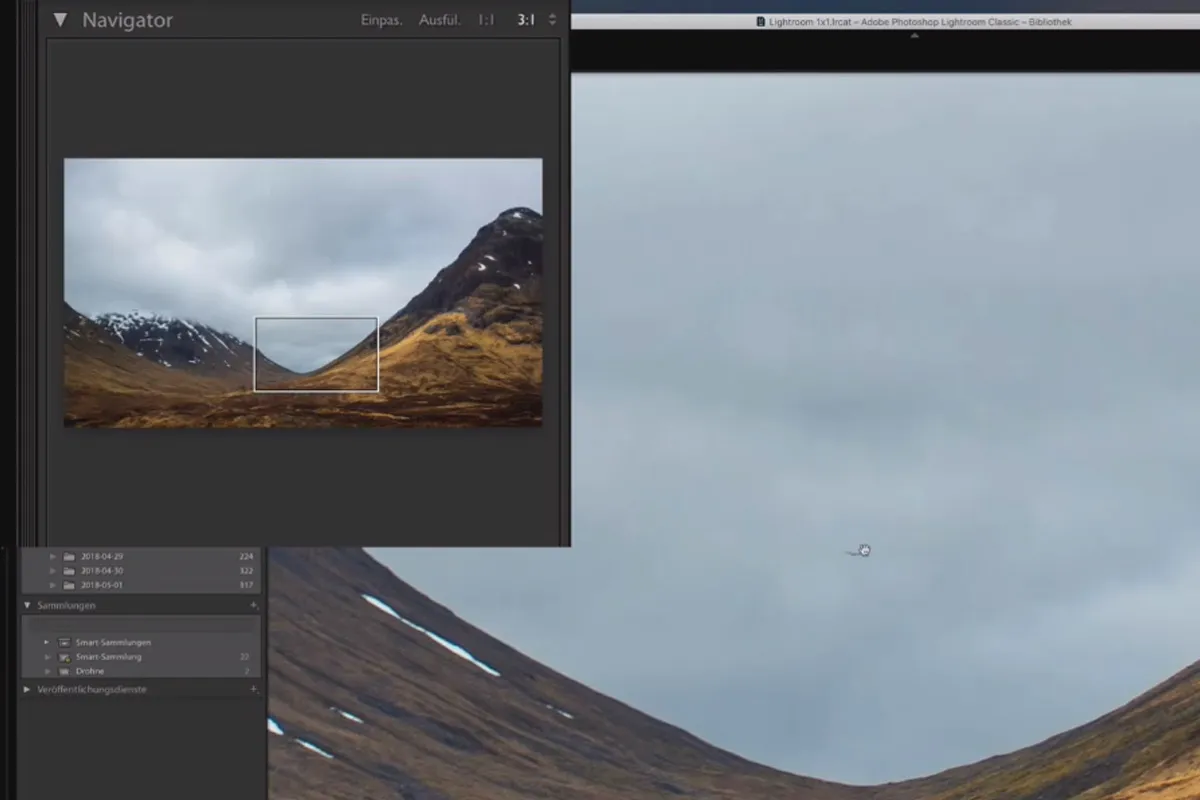Click the 2018-04-29 folder icon
The height and width of the screenshot is (800, 1200).
pos(69,556)
